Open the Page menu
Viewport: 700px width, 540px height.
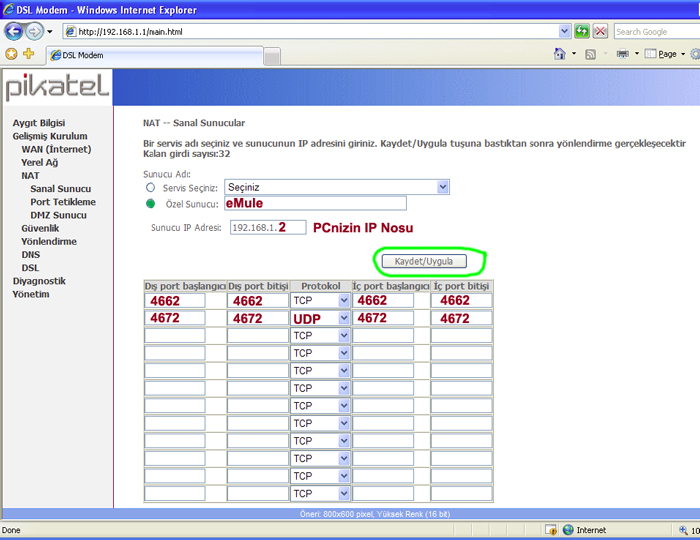(665, 54)
